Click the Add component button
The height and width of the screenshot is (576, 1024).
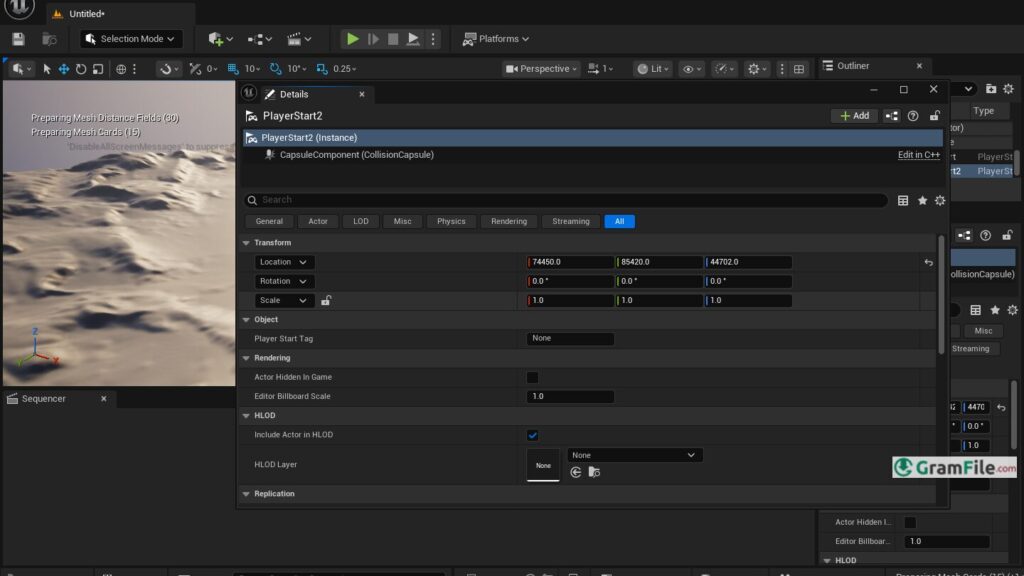854,116
